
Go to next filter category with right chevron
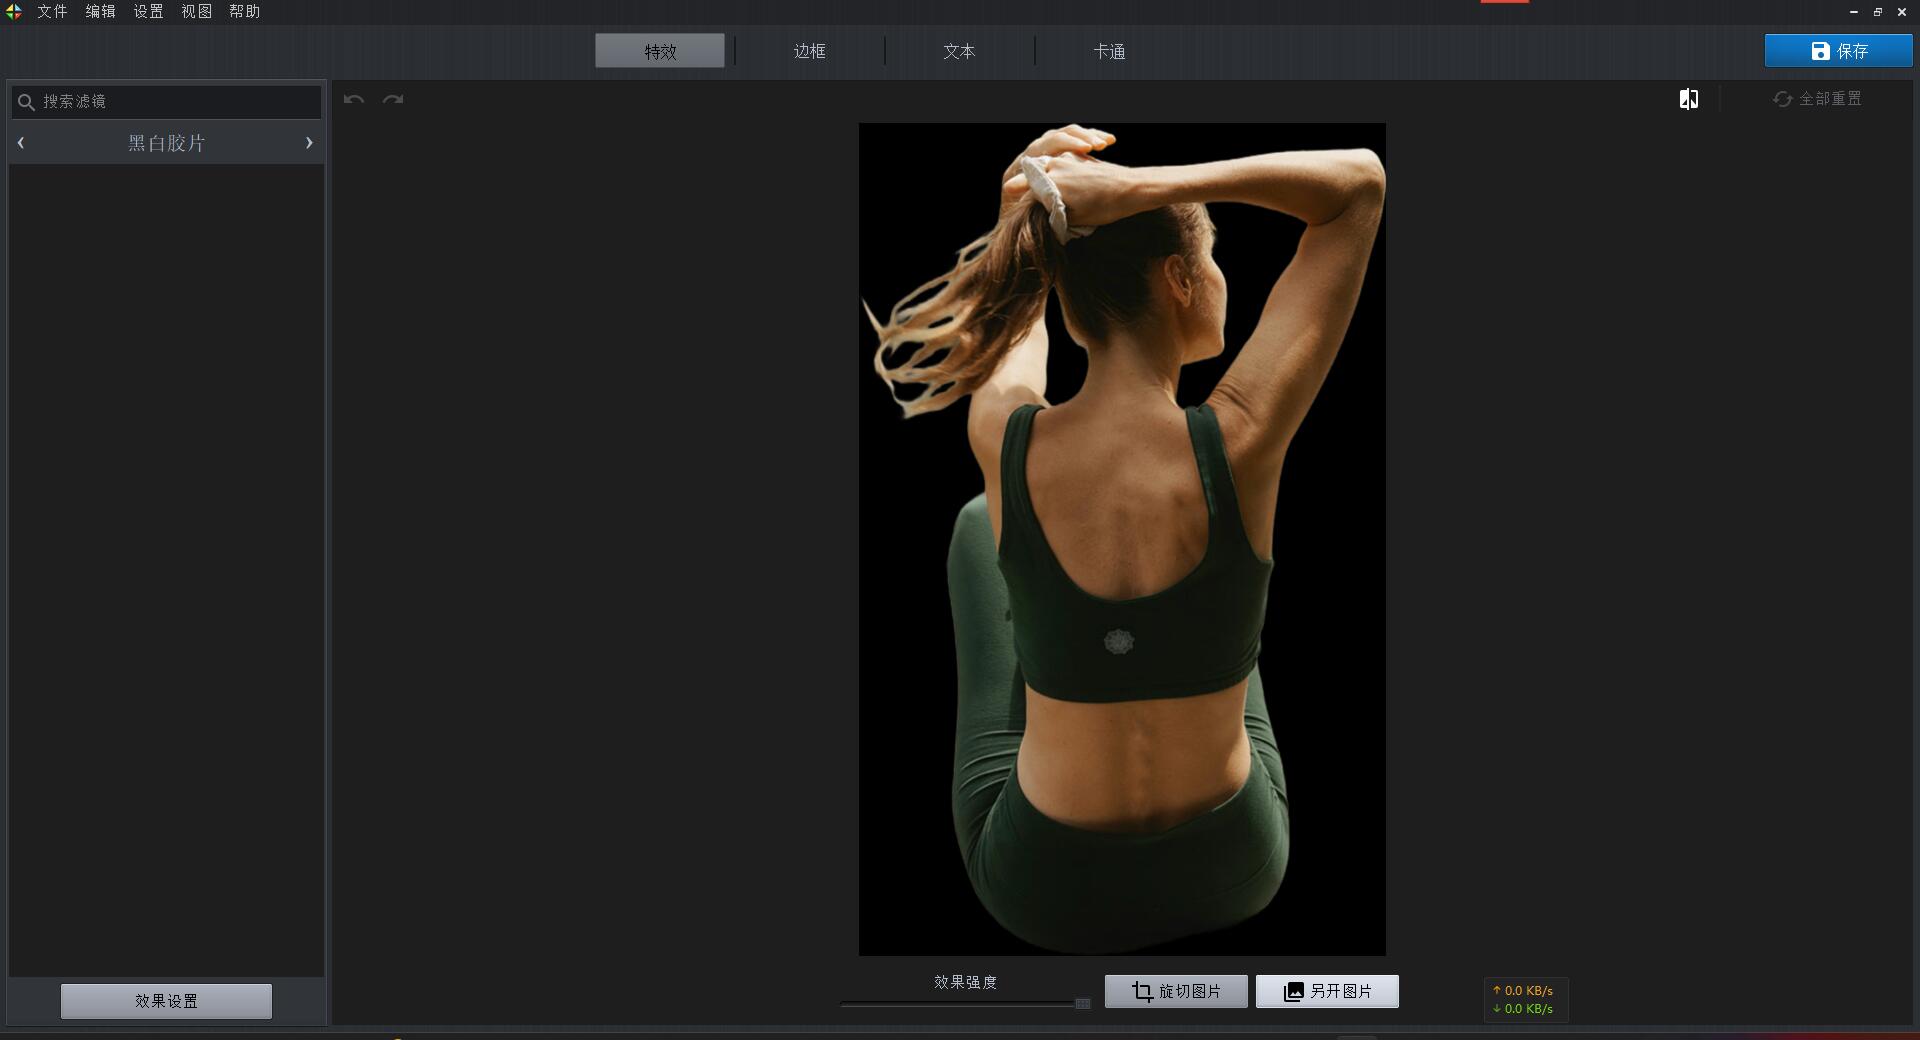click(x=309, y=143)
